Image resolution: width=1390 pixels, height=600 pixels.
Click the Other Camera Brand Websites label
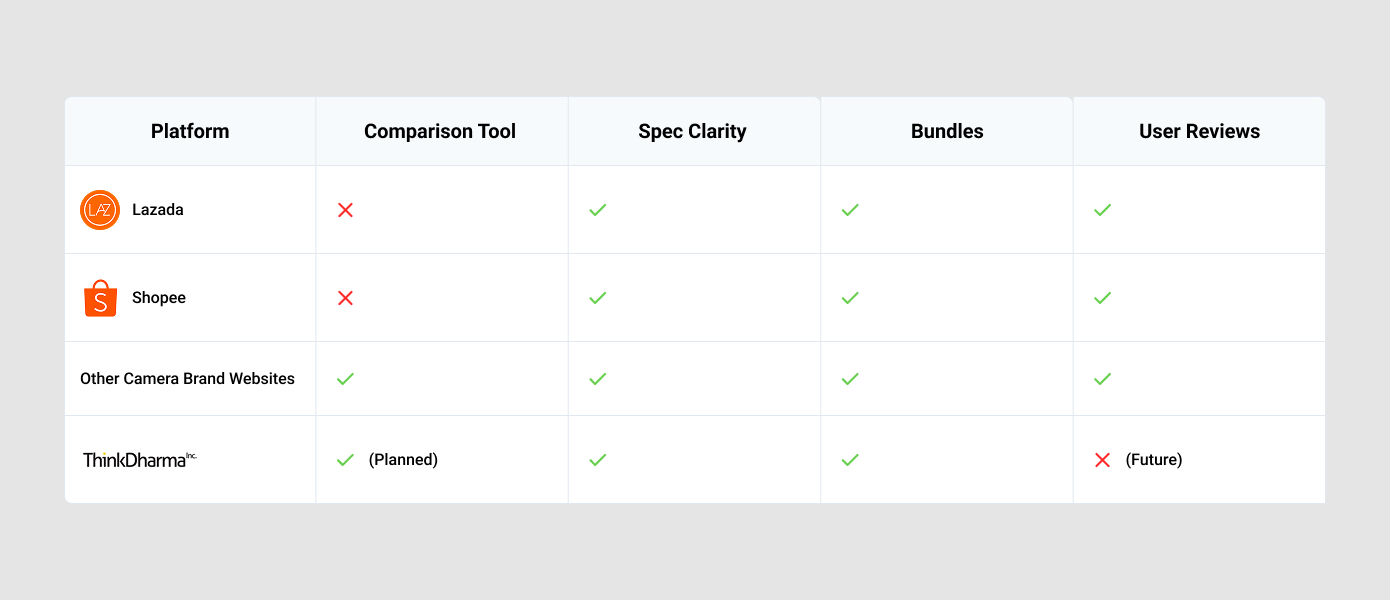point(187,379)
